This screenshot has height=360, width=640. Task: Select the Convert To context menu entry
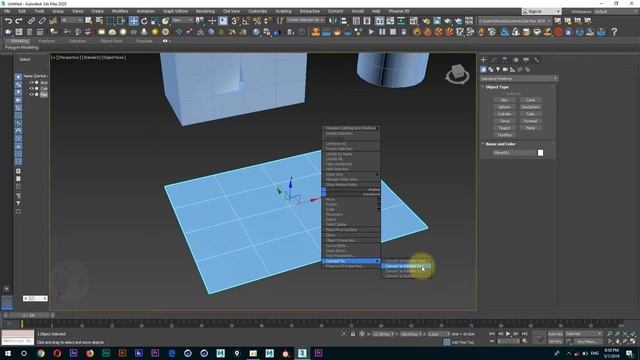point(351,261)
